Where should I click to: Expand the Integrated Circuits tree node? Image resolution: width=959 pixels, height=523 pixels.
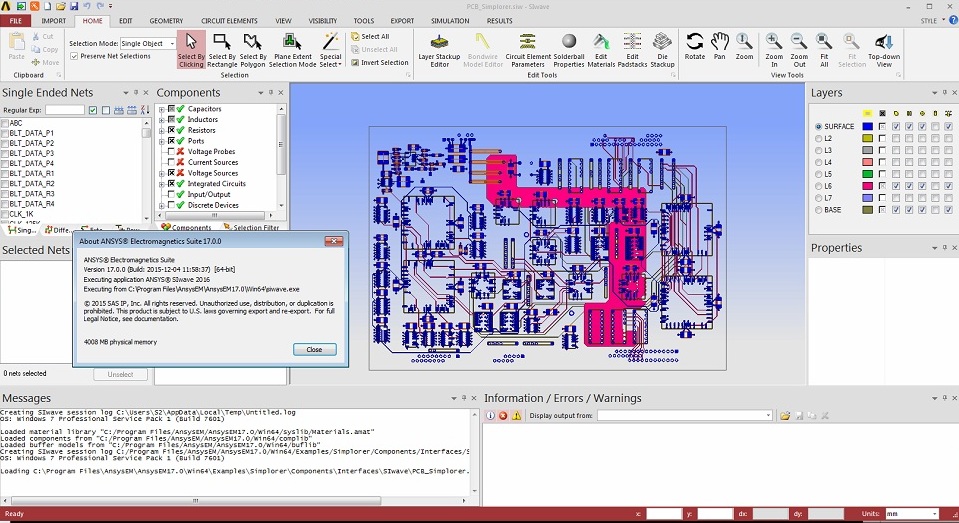(161, 184)
